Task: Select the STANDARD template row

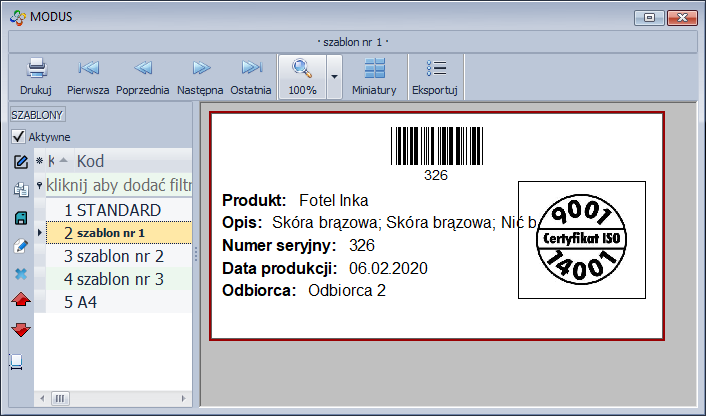Action: (118, 210)
